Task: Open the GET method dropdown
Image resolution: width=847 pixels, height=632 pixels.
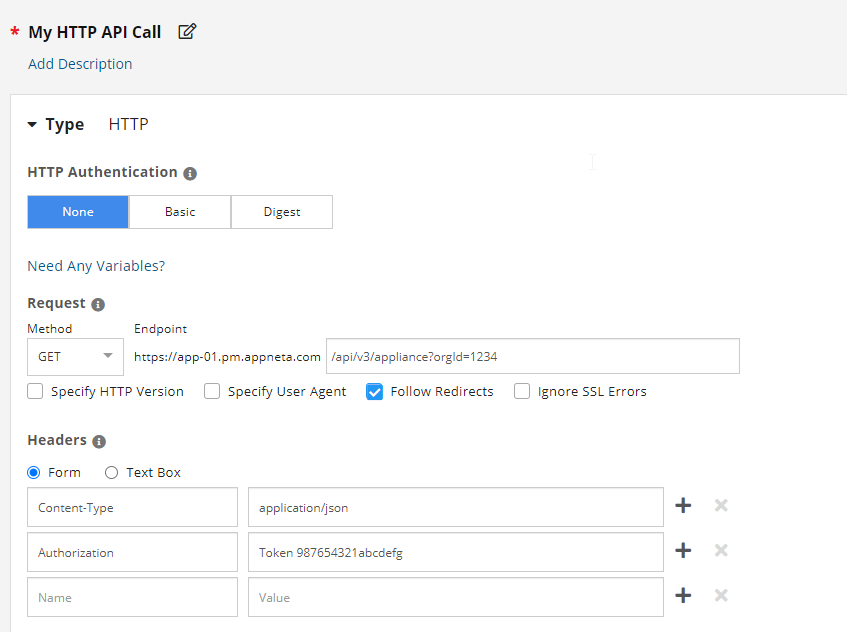Action: point(75,357)
